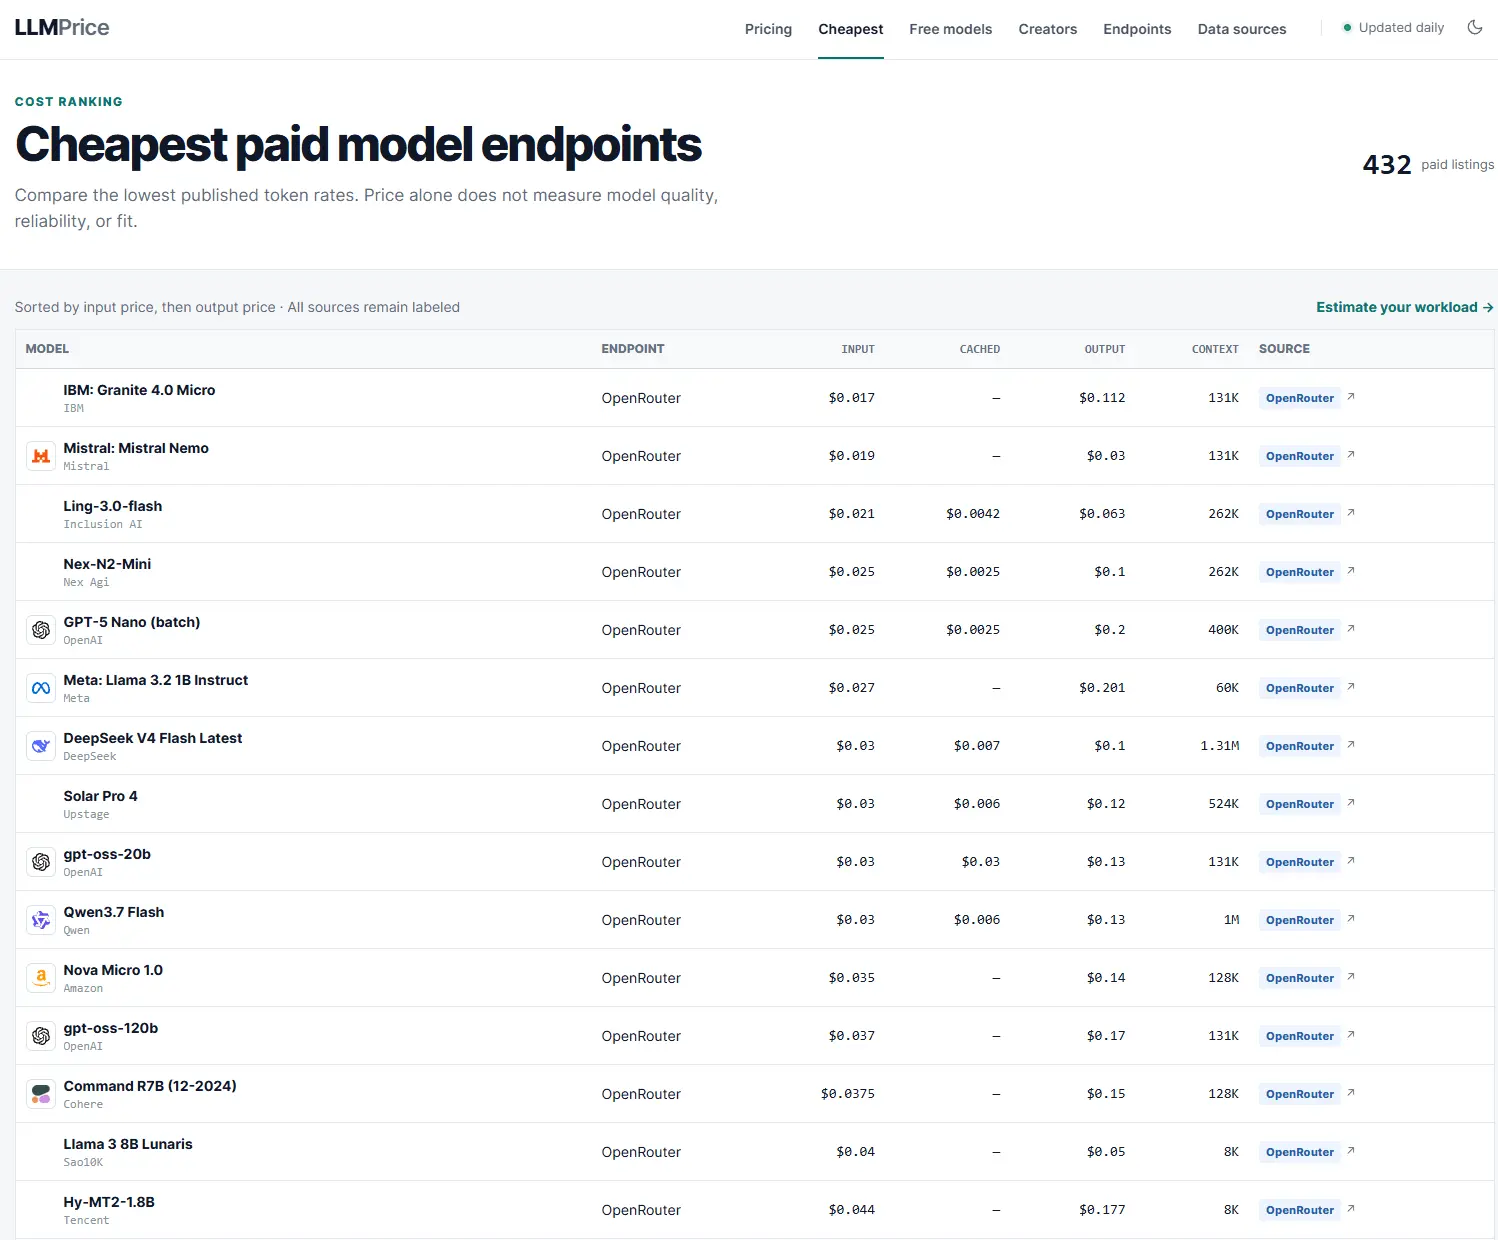Open external link arrow for IBM Granite 4.0 Micro row
Image resolution: width=1498 pixels, height=1240 pixels.
pos(1351,397)
